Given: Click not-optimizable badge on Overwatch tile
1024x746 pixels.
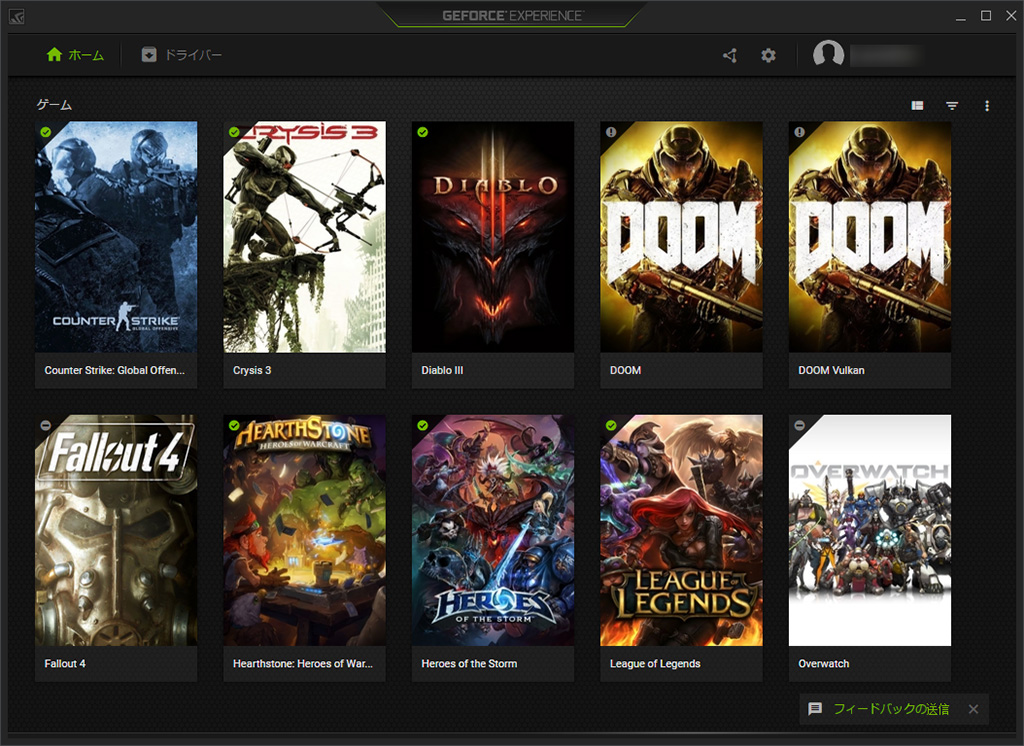Looking at the screenshot, I should point(799,425).
